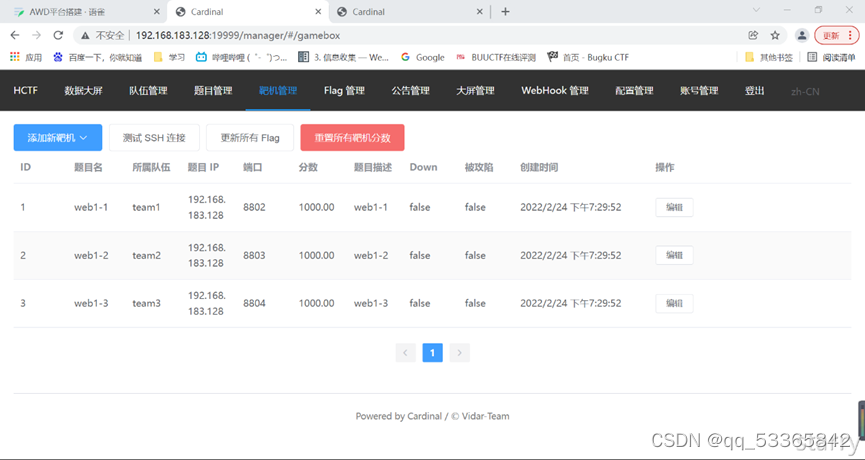The width and height of the screenshot is (865, 460).
Task: Open a new tab with the plus icon
Action: (505, 12)
